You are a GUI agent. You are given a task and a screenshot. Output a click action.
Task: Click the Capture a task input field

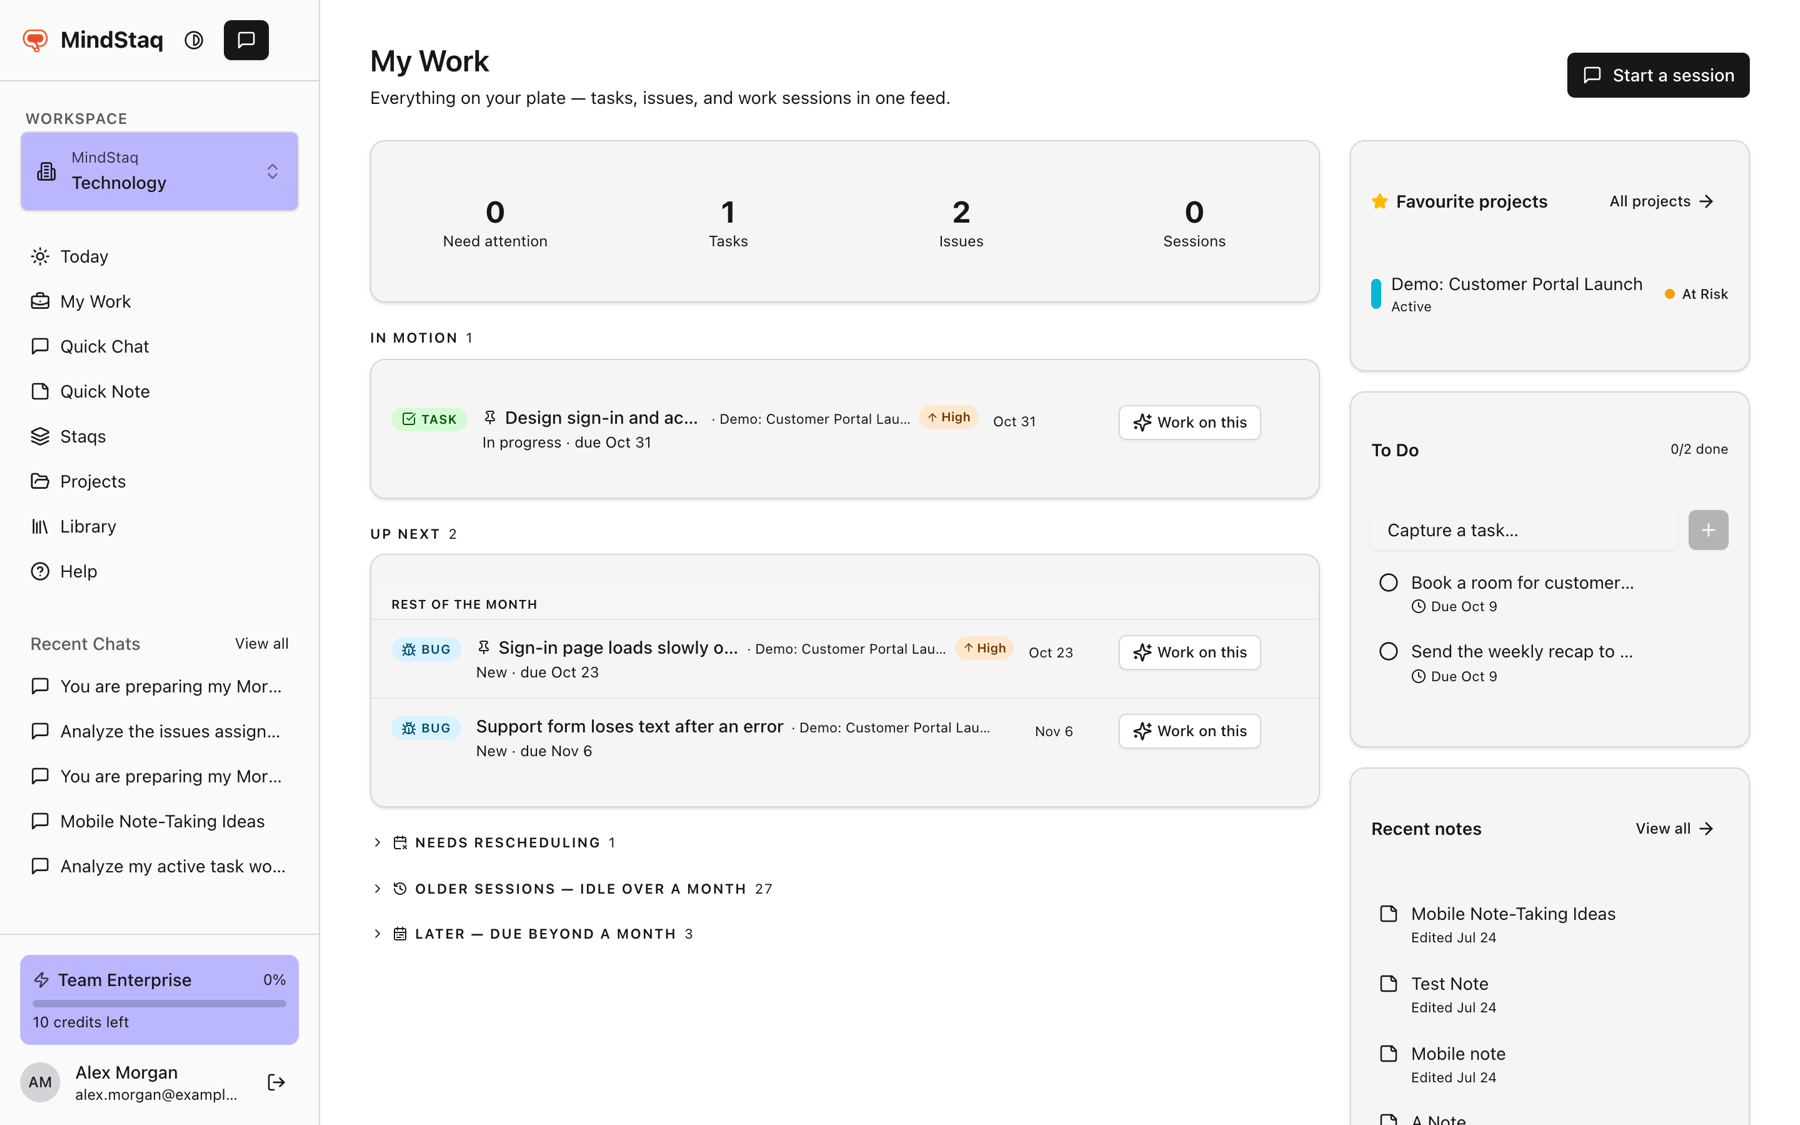[1524, 530]
